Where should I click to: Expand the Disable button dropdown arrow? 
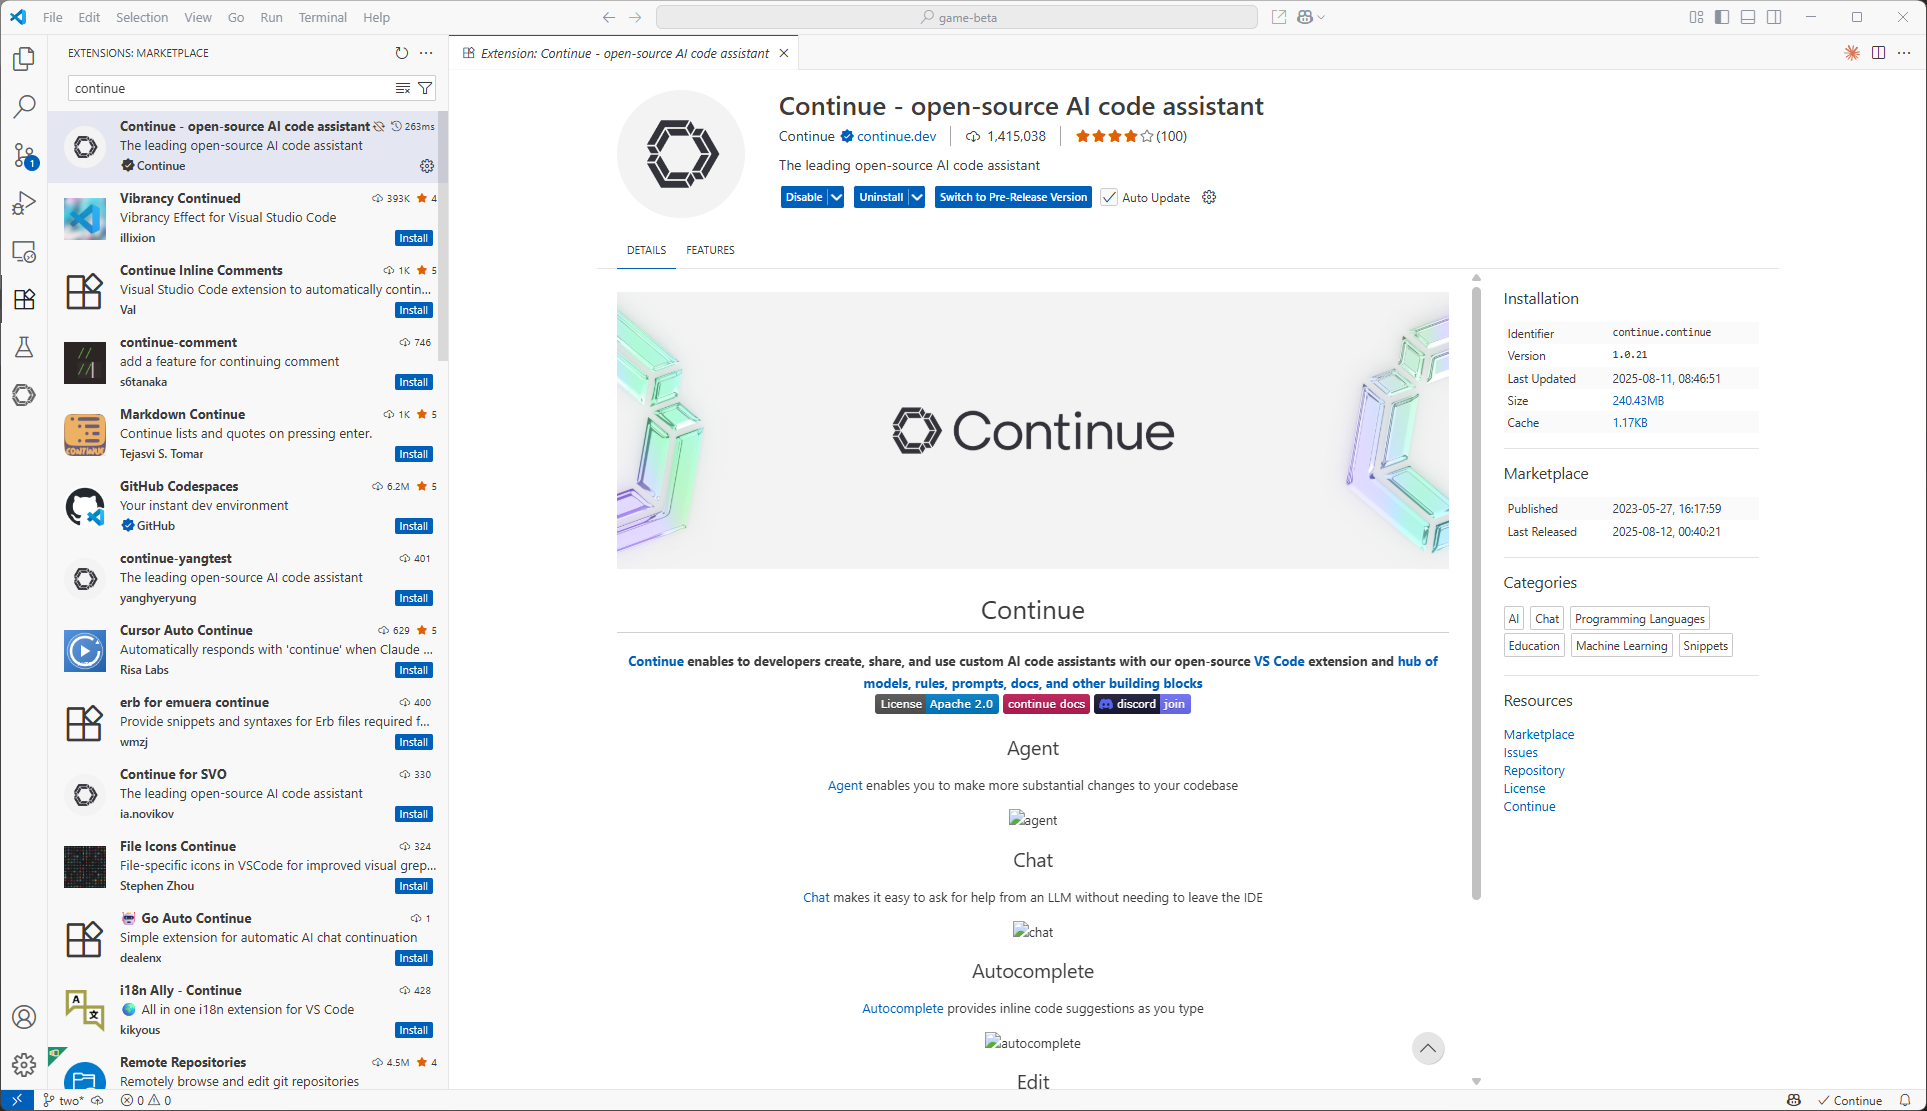(x=837, y=197)
